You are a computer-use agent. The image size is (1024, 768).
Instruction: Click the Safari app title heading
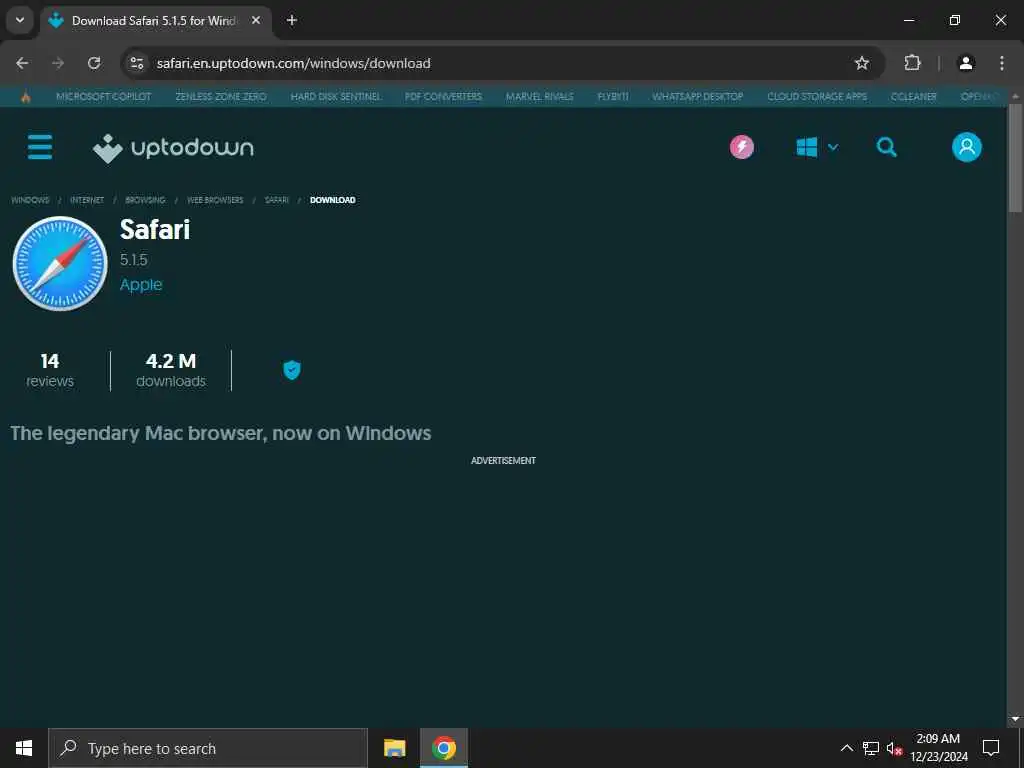(155, 229)
